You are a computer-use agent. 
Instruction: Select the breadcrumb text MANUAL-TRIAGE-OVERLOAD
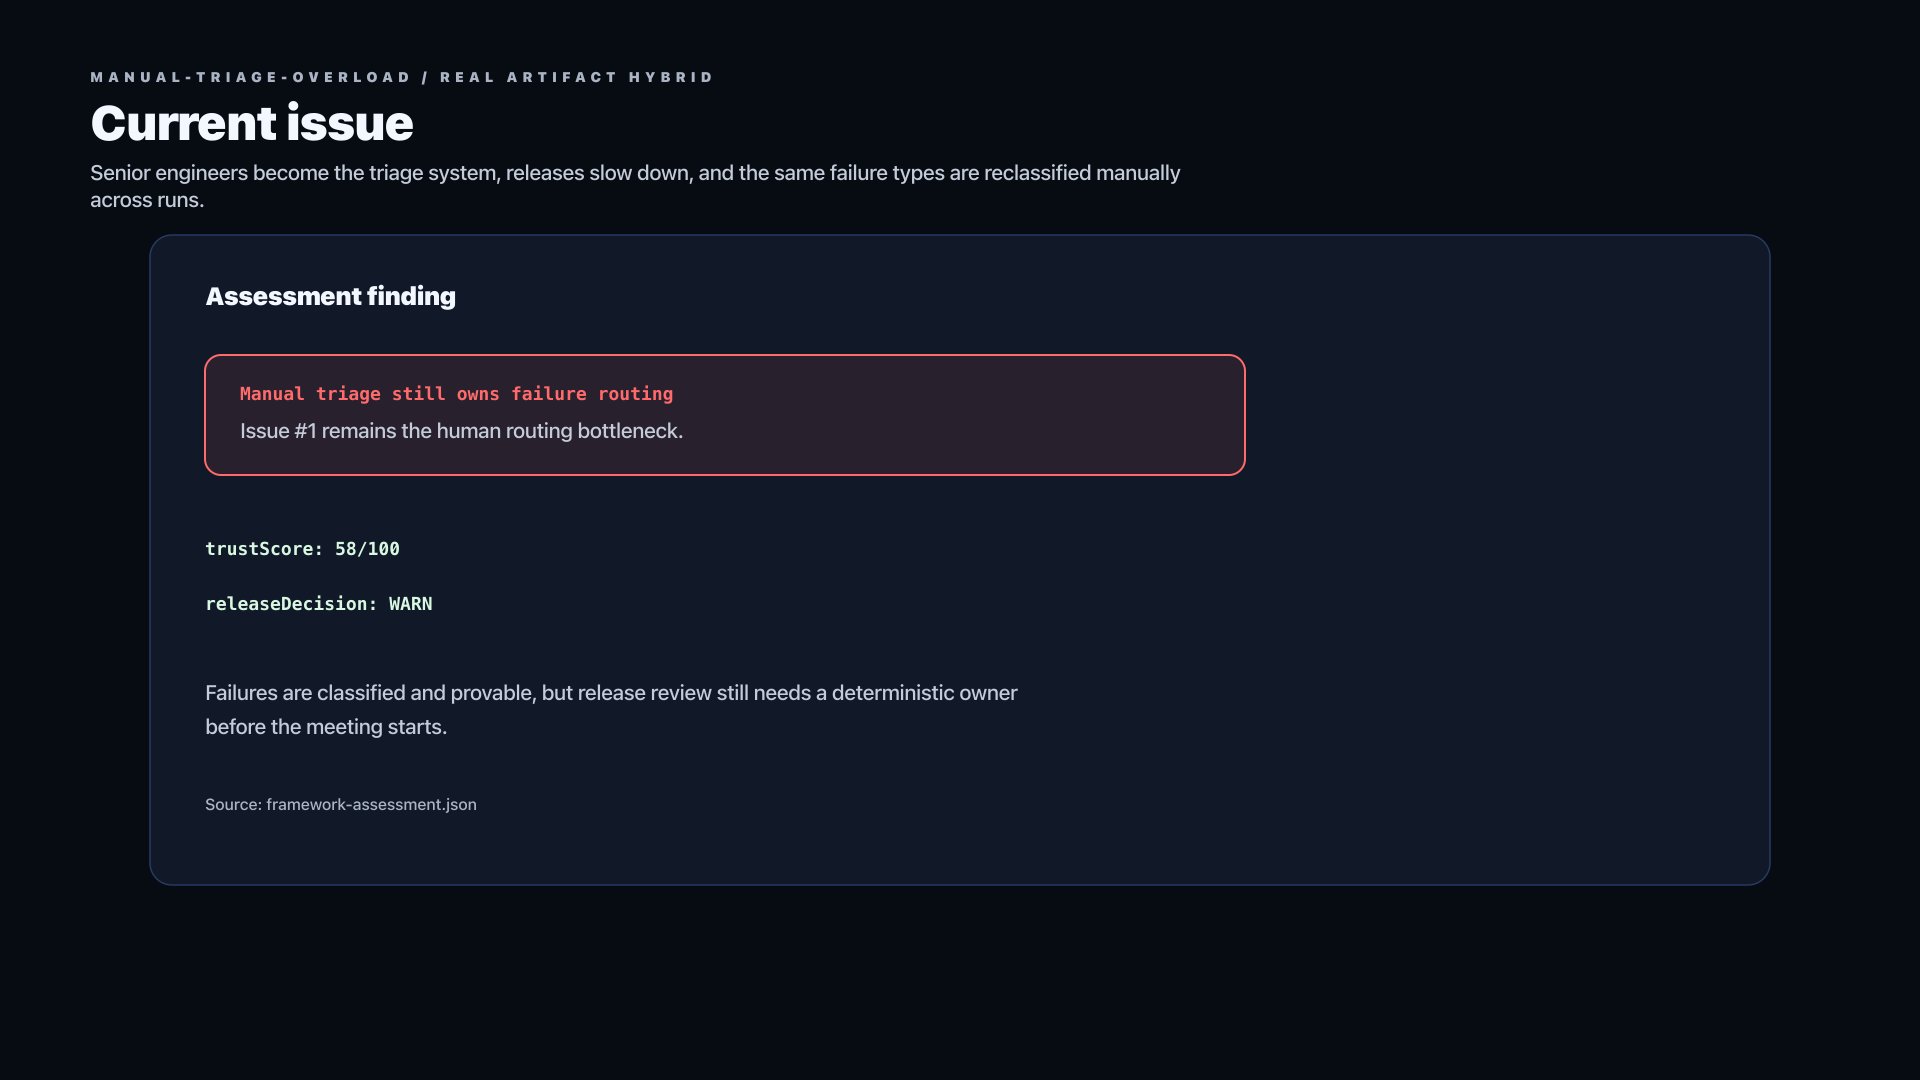(x=251, y=77)
